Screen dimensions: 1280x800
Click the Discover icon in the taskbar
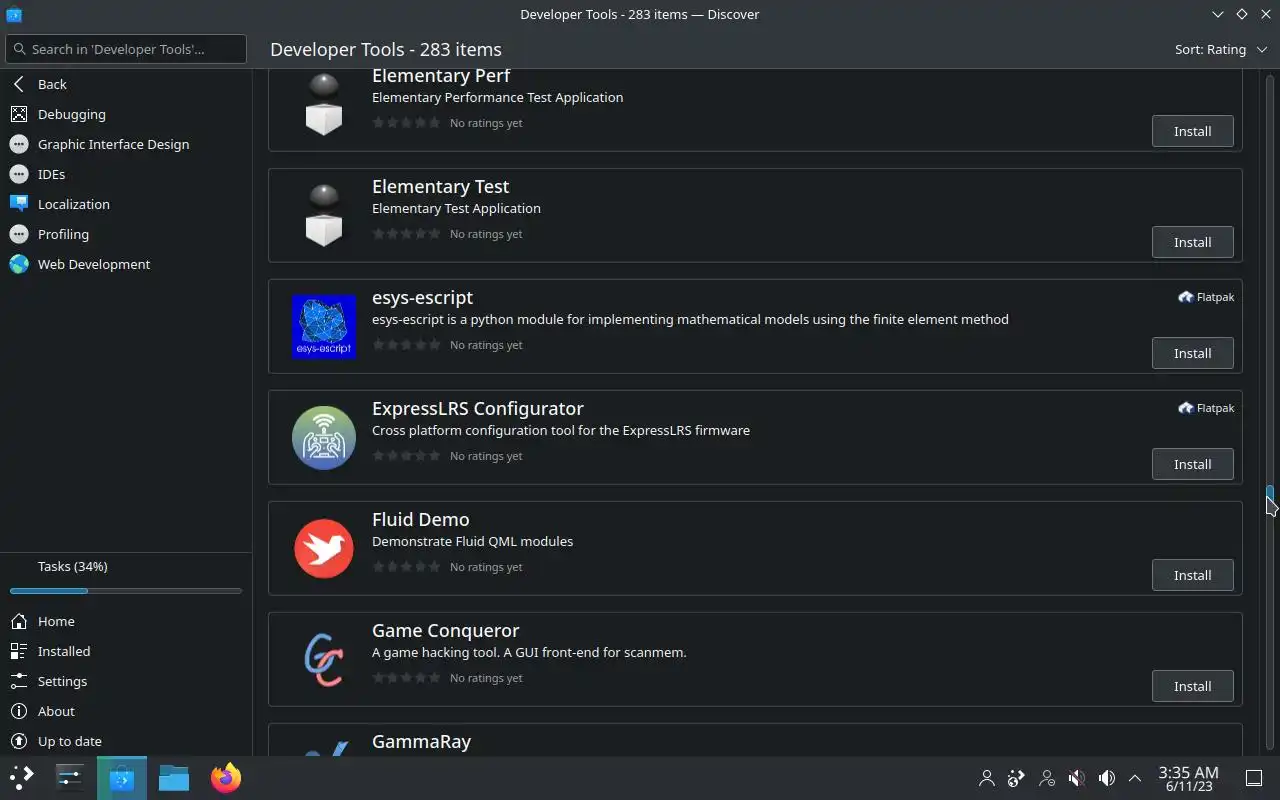pyautogui.click(x=122, y=777)
